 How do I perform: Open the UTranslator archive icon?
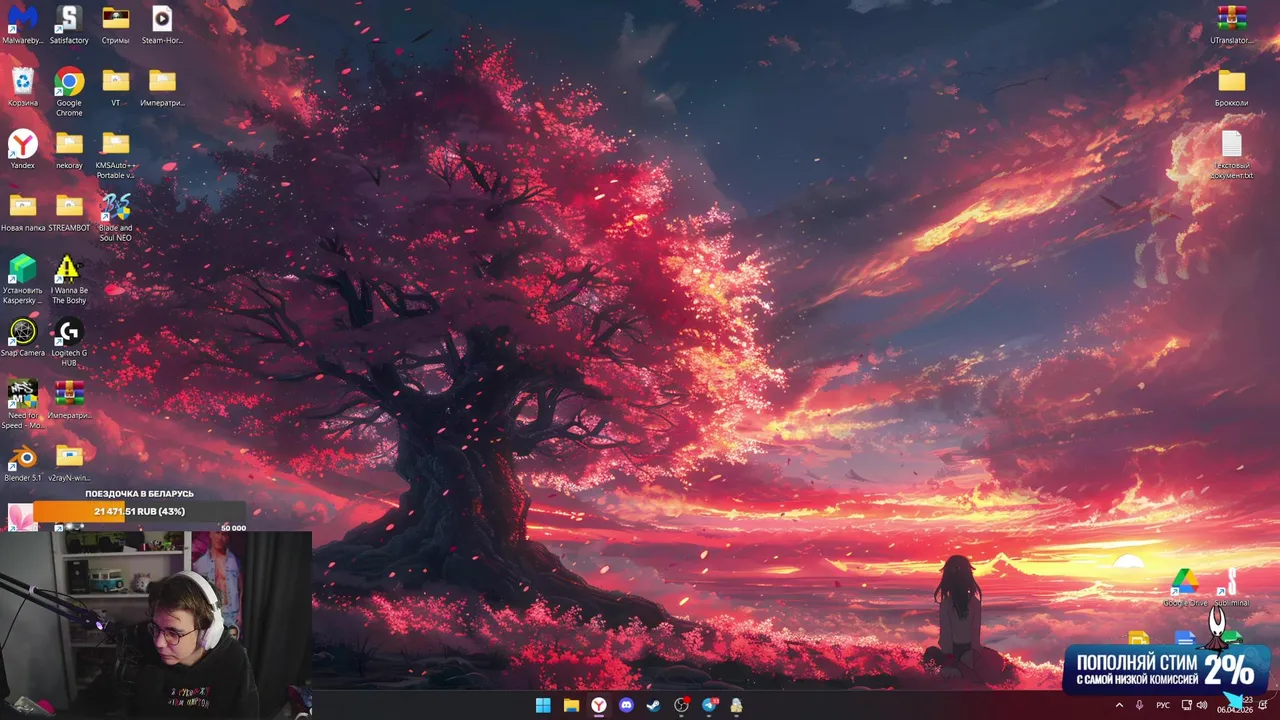pyautogui.click(x=1231, y=25)
